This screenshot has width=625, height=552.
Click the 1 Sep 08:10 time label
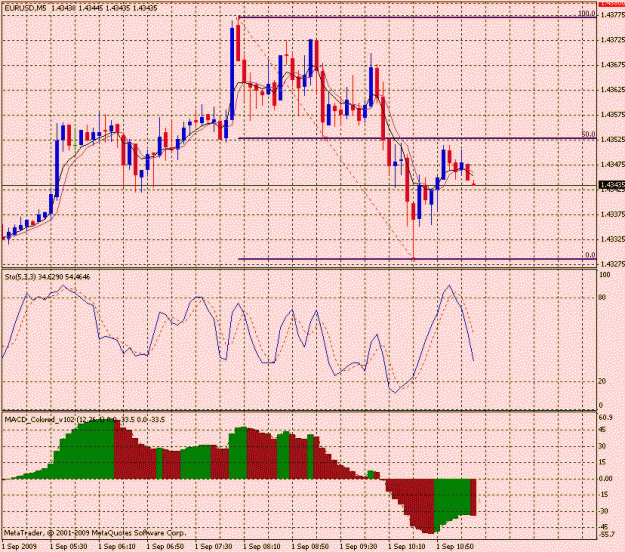point(262,546)
